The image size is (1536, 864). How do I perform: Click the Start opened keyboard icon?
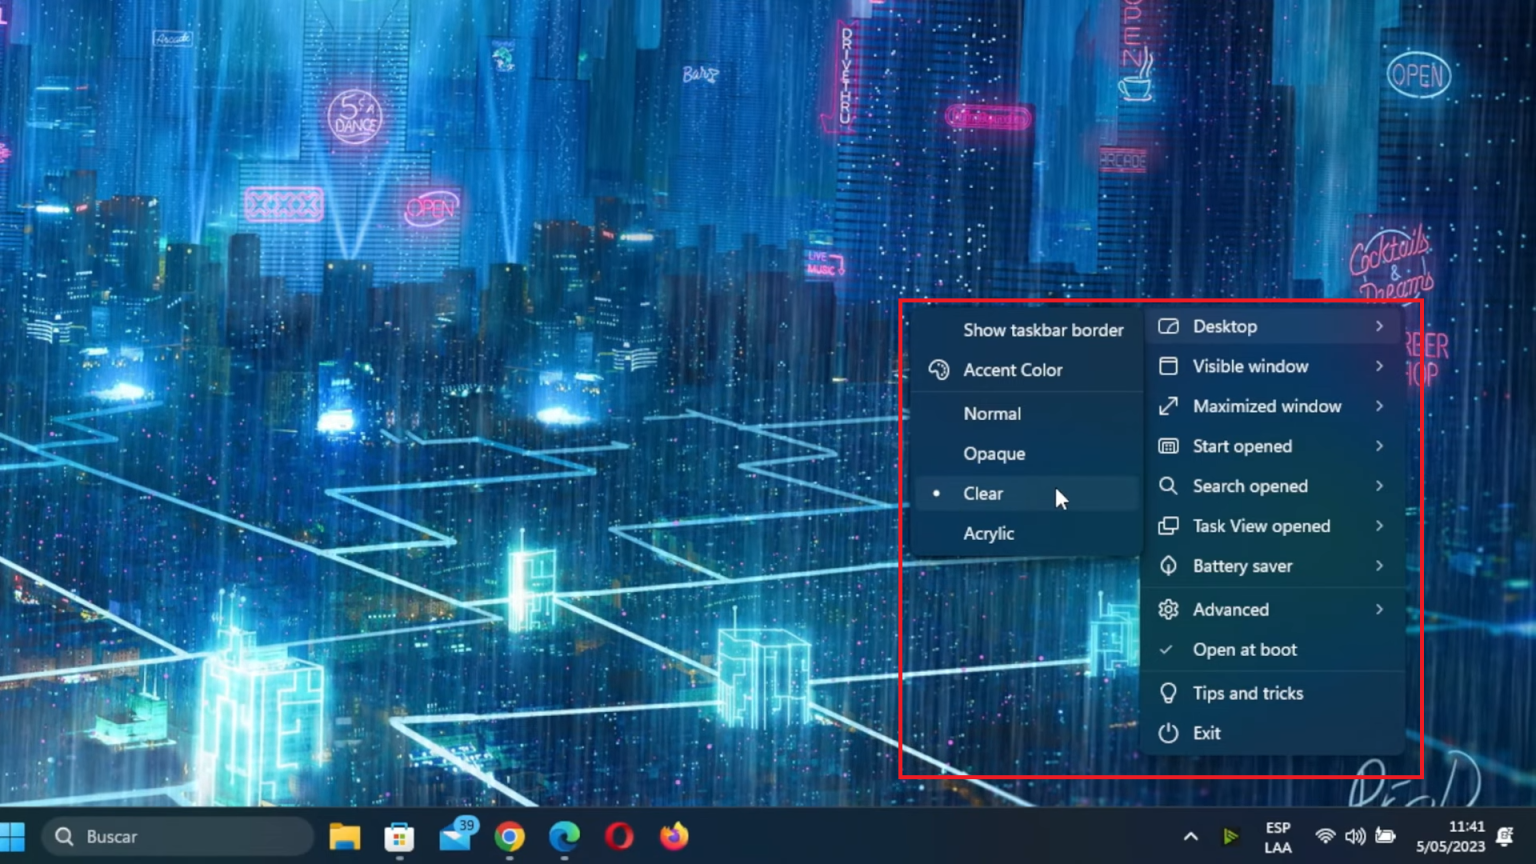[1167, 446]
